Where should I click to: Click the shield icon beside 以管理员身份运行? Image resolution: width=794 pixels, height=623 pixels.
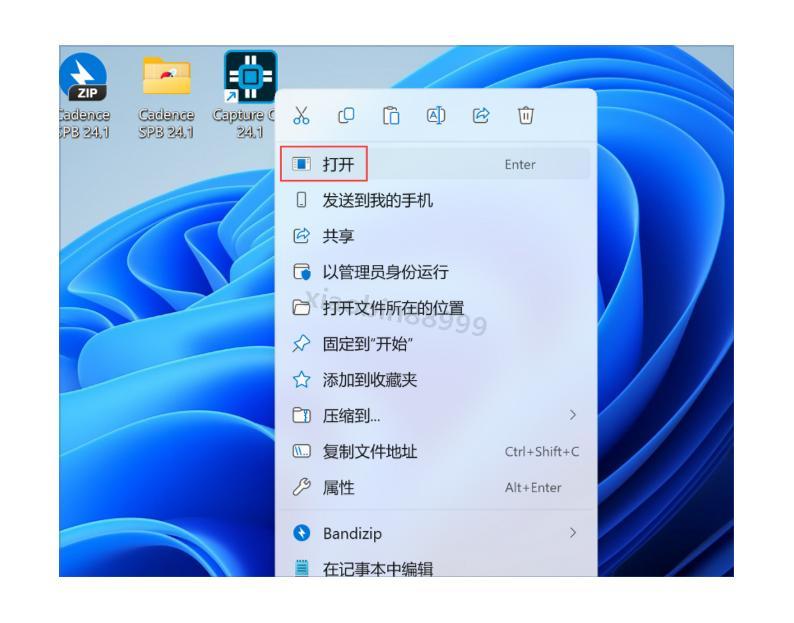pyautogui.click(x=302, y=272)
